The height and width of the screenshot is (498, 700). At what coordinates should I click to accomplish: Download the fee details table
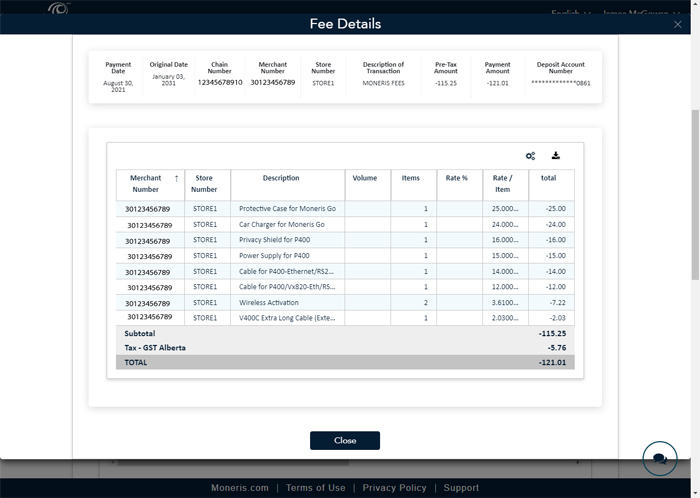[555, 155]
